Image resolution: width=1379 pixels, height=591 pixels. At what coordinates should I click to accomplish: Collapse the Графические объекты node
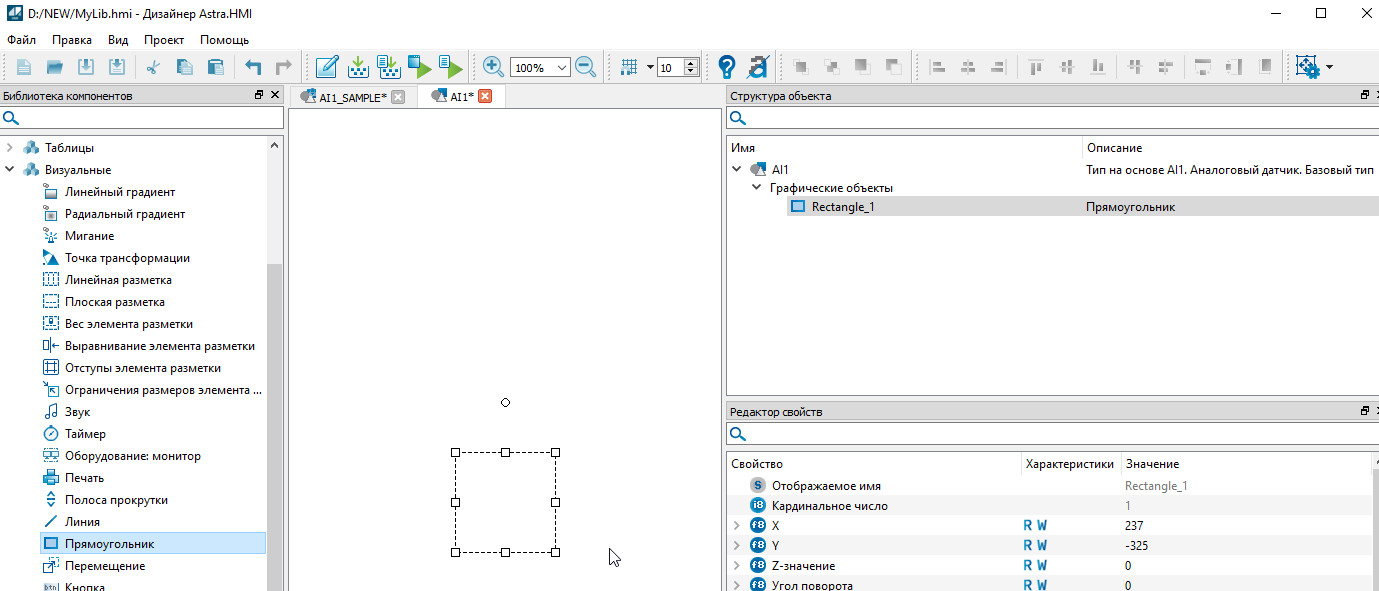point(757,188)
